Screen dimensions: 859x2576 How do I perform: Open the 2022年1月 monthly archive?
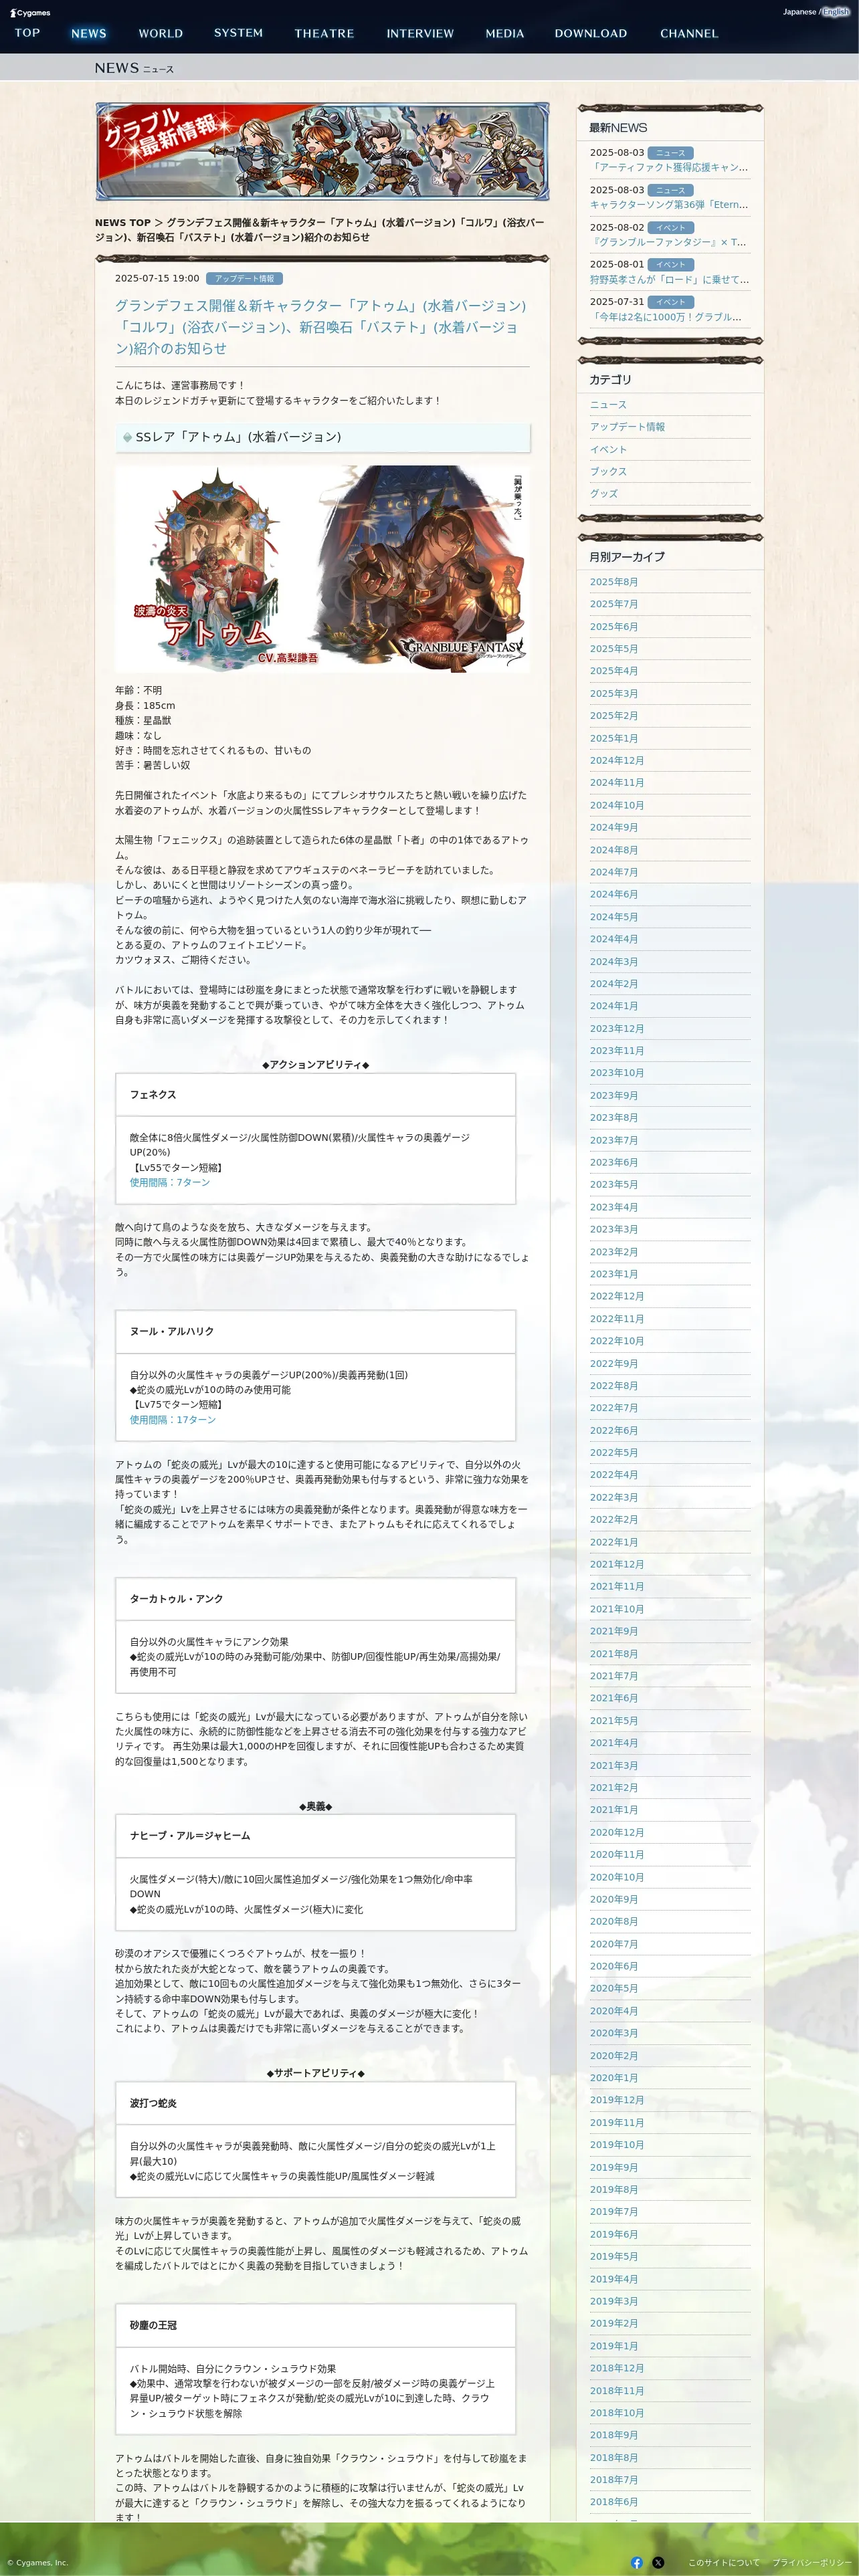click(x=613, y=1542)
